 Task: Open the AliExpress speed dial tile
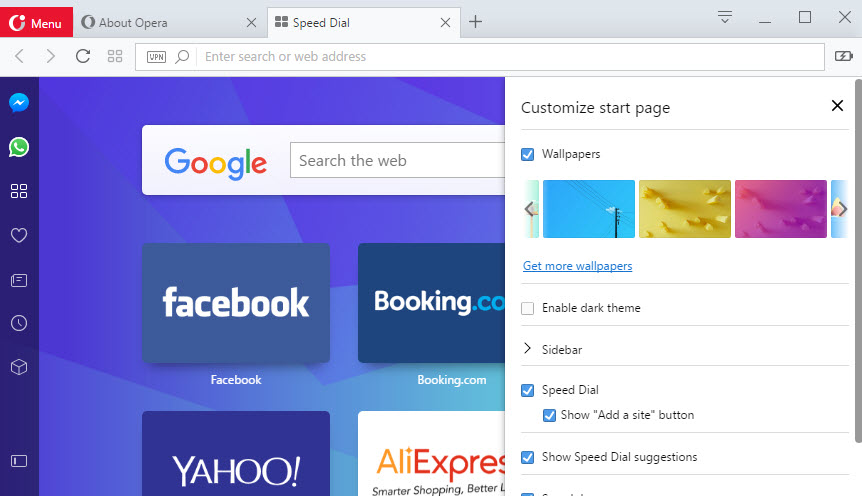(432, 454)
